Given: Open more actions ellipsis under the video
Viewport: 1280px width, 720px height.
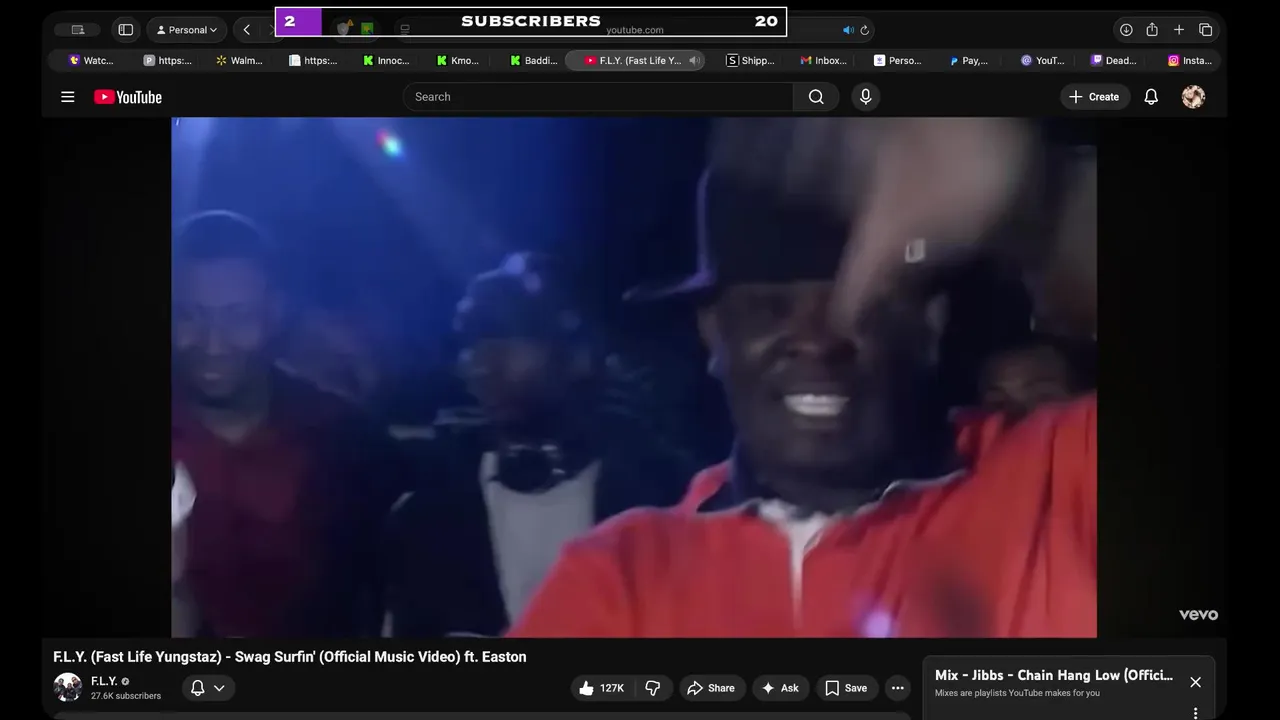Looking at the screenshot, I should [898, 688].
